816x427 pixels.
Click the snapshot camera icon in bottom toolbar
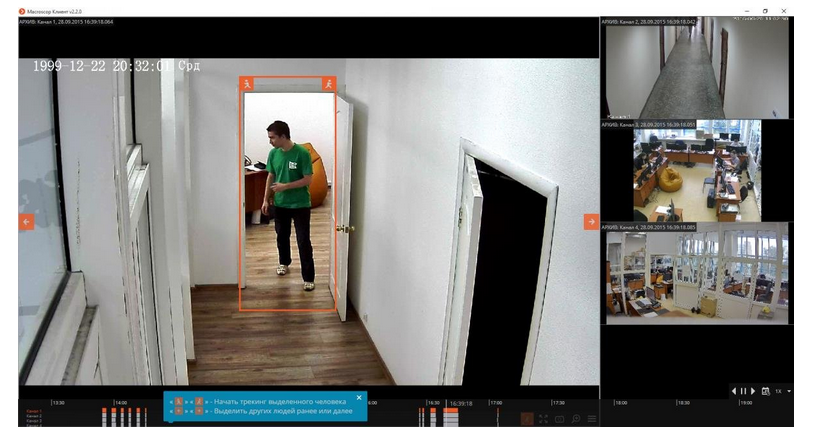[559, 419]
